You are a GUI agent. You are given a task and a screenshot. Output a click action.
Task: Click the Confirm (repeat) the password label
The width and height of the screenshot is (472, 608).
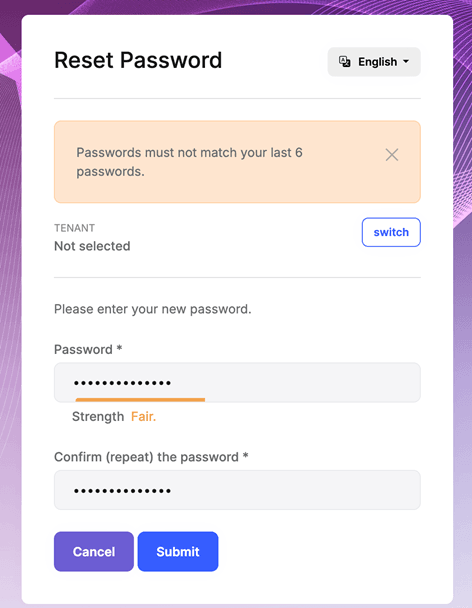[x=151, y=457]
